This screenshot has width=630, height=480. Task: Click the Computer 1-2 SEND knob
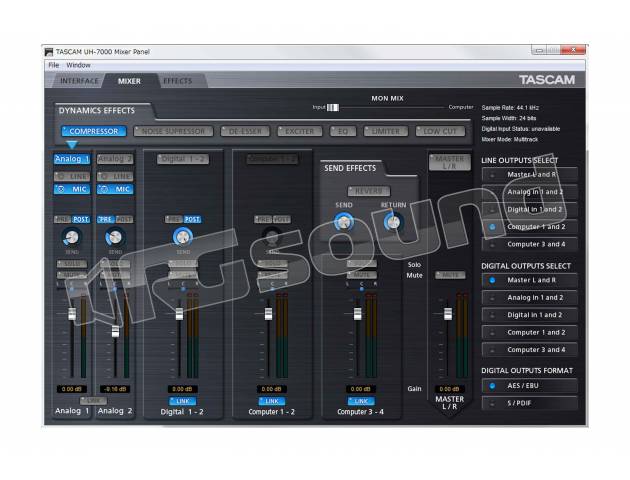(x=272, y=237)
